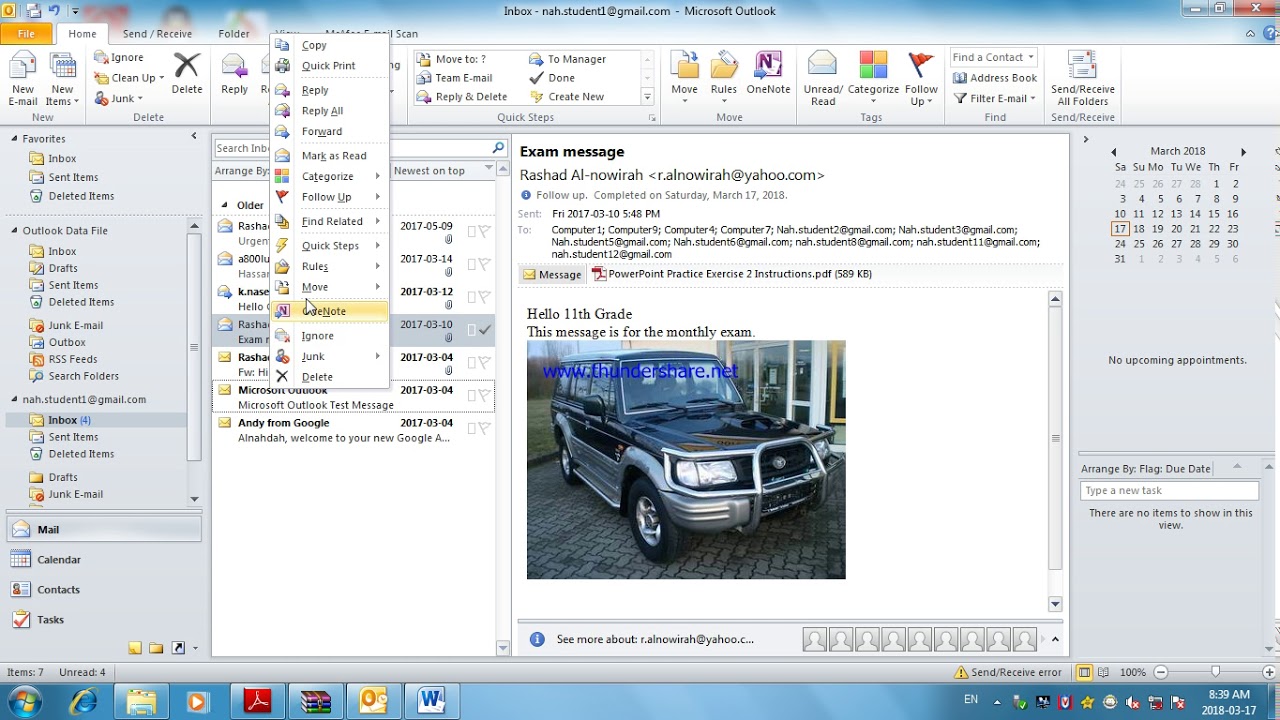Image resolution: width=1280 pixels, height=720 pixels.
Task: Open the Move ribbon button
Action: [x=685, y=76]
